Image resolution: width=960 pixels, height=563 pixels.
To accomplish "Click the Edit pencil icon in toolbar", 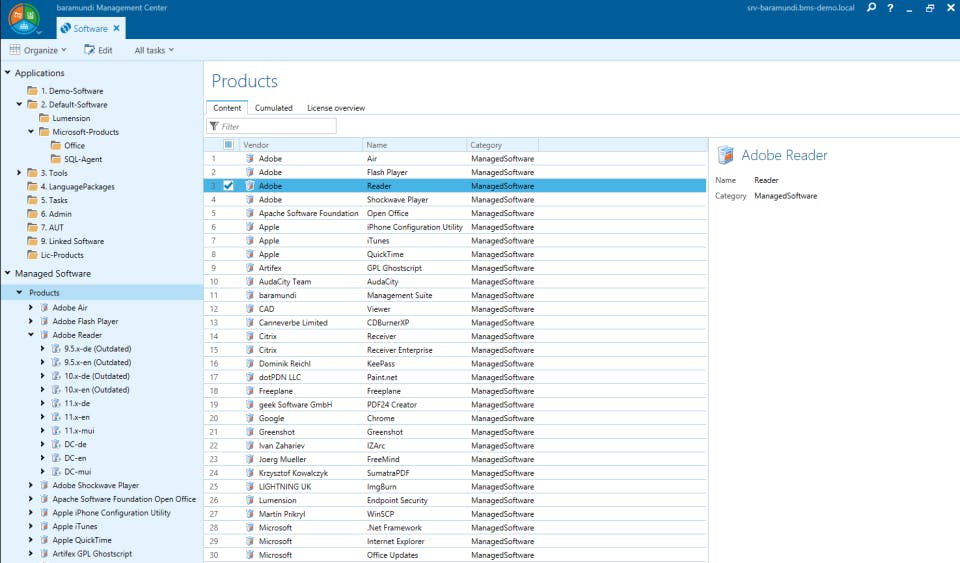I will click(x=90, y=50).
